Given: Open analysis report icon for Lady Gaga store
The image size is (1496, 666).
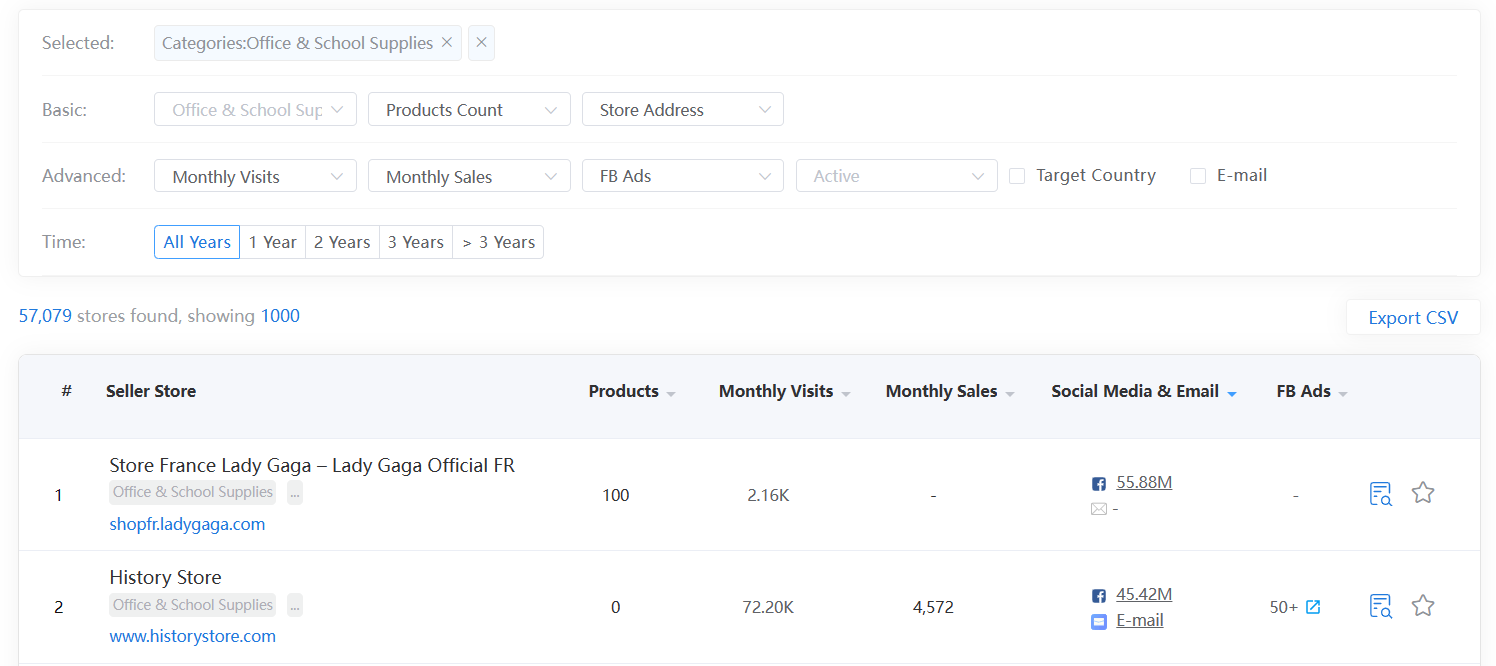Looking at the screenshot, I should click(x=1380, y=493).
